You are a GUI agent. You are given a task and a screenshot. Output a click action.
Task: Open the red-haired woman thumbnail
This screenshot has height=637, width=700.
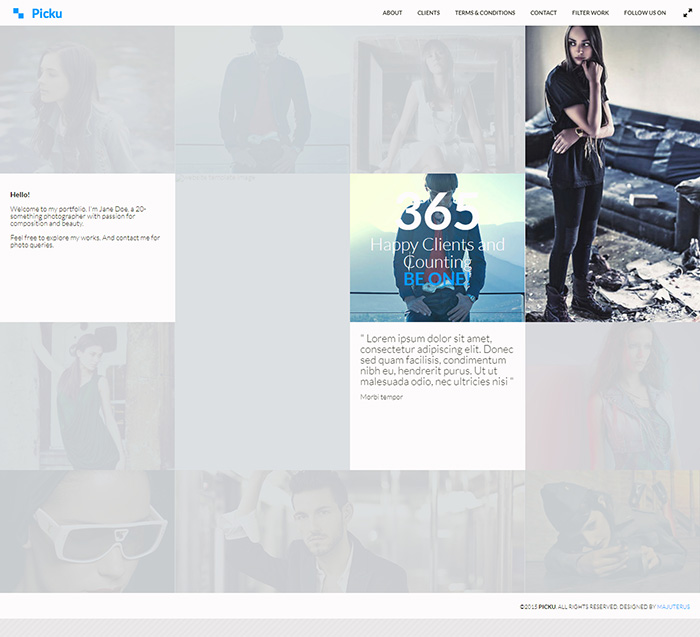(x=612, y=396)
